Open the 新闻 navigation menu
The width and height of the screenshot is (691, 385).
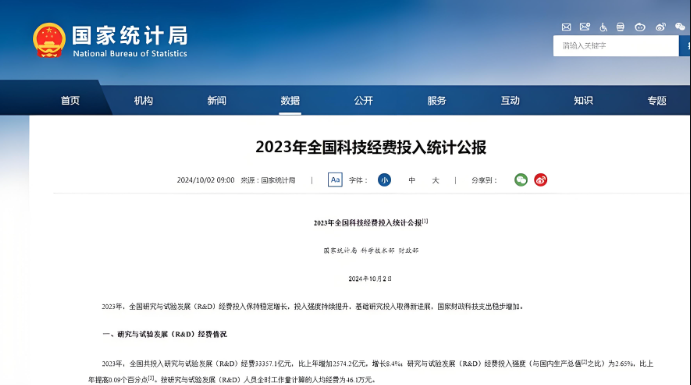coord(217,101)
